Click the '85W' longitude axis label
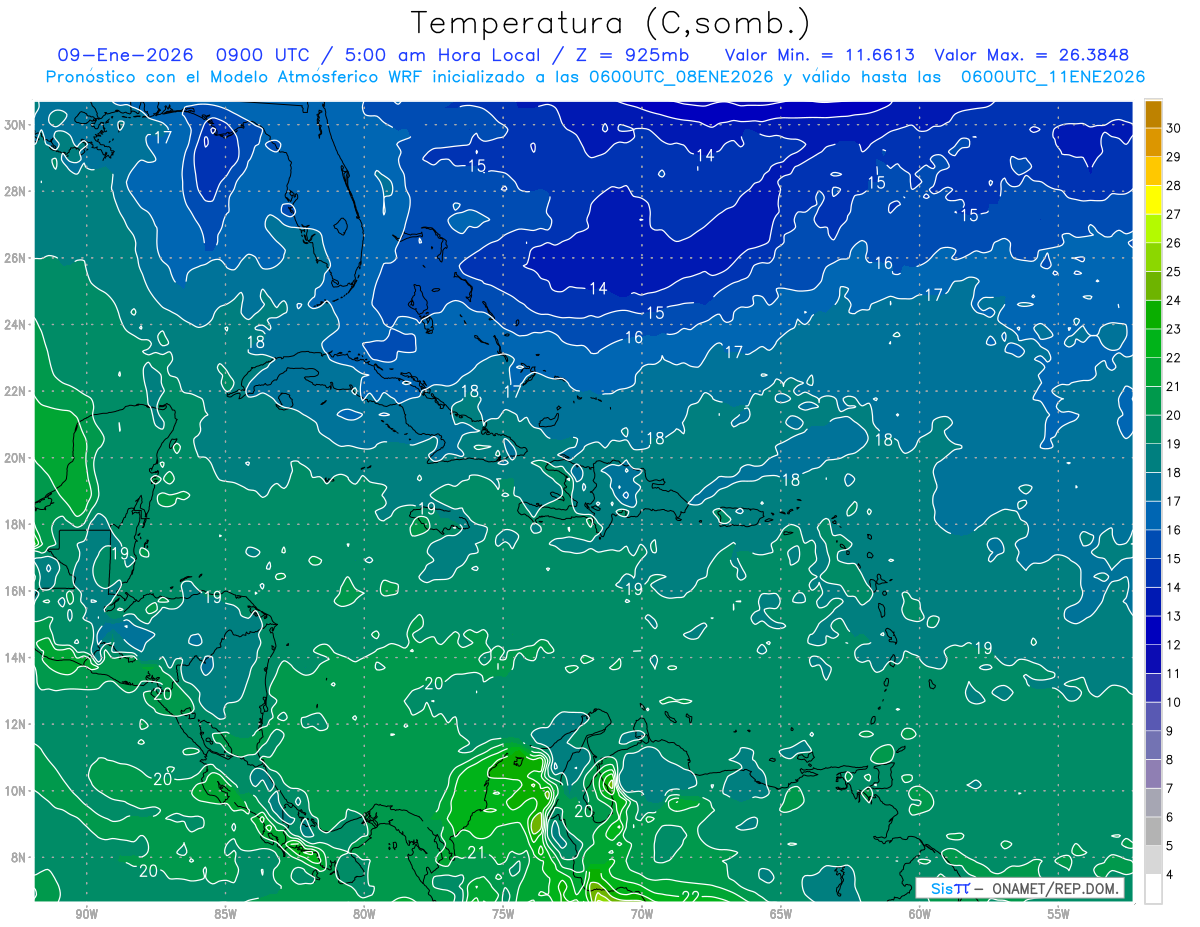The width and height of the screenshot is (1200, 927). (225, 914)
